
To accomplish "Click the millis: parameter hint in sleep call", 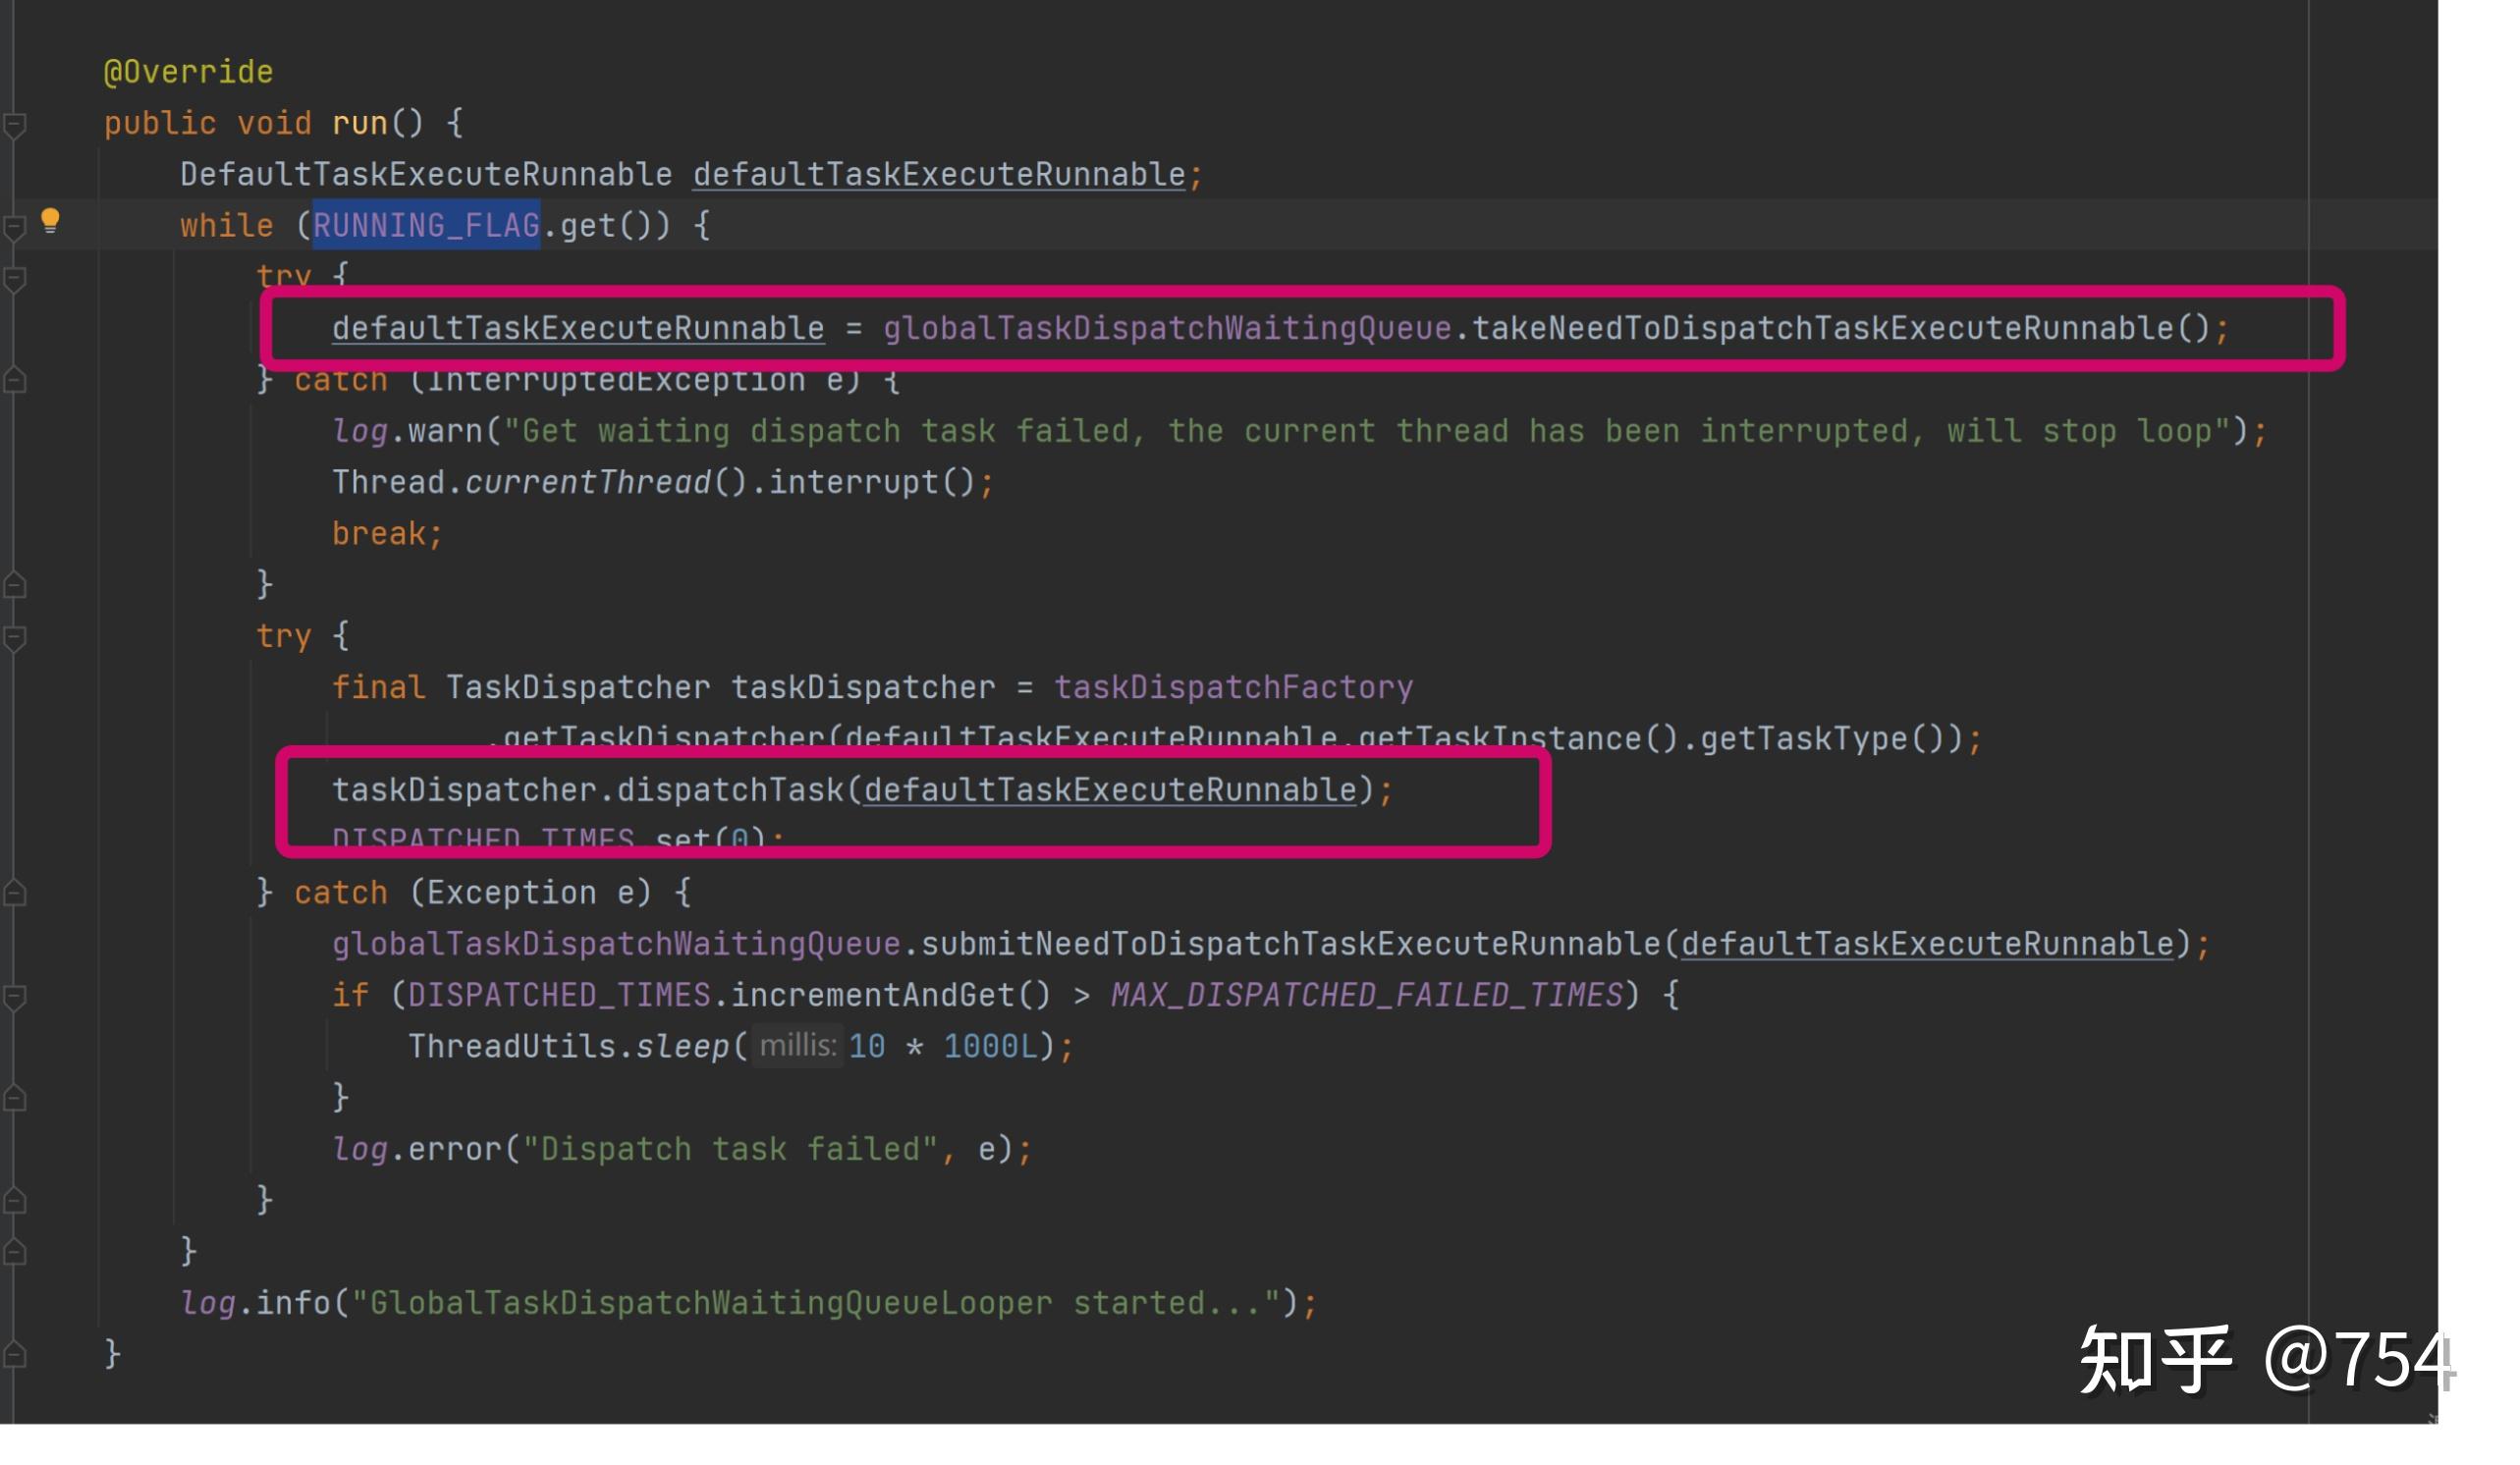I will 797,1046.
